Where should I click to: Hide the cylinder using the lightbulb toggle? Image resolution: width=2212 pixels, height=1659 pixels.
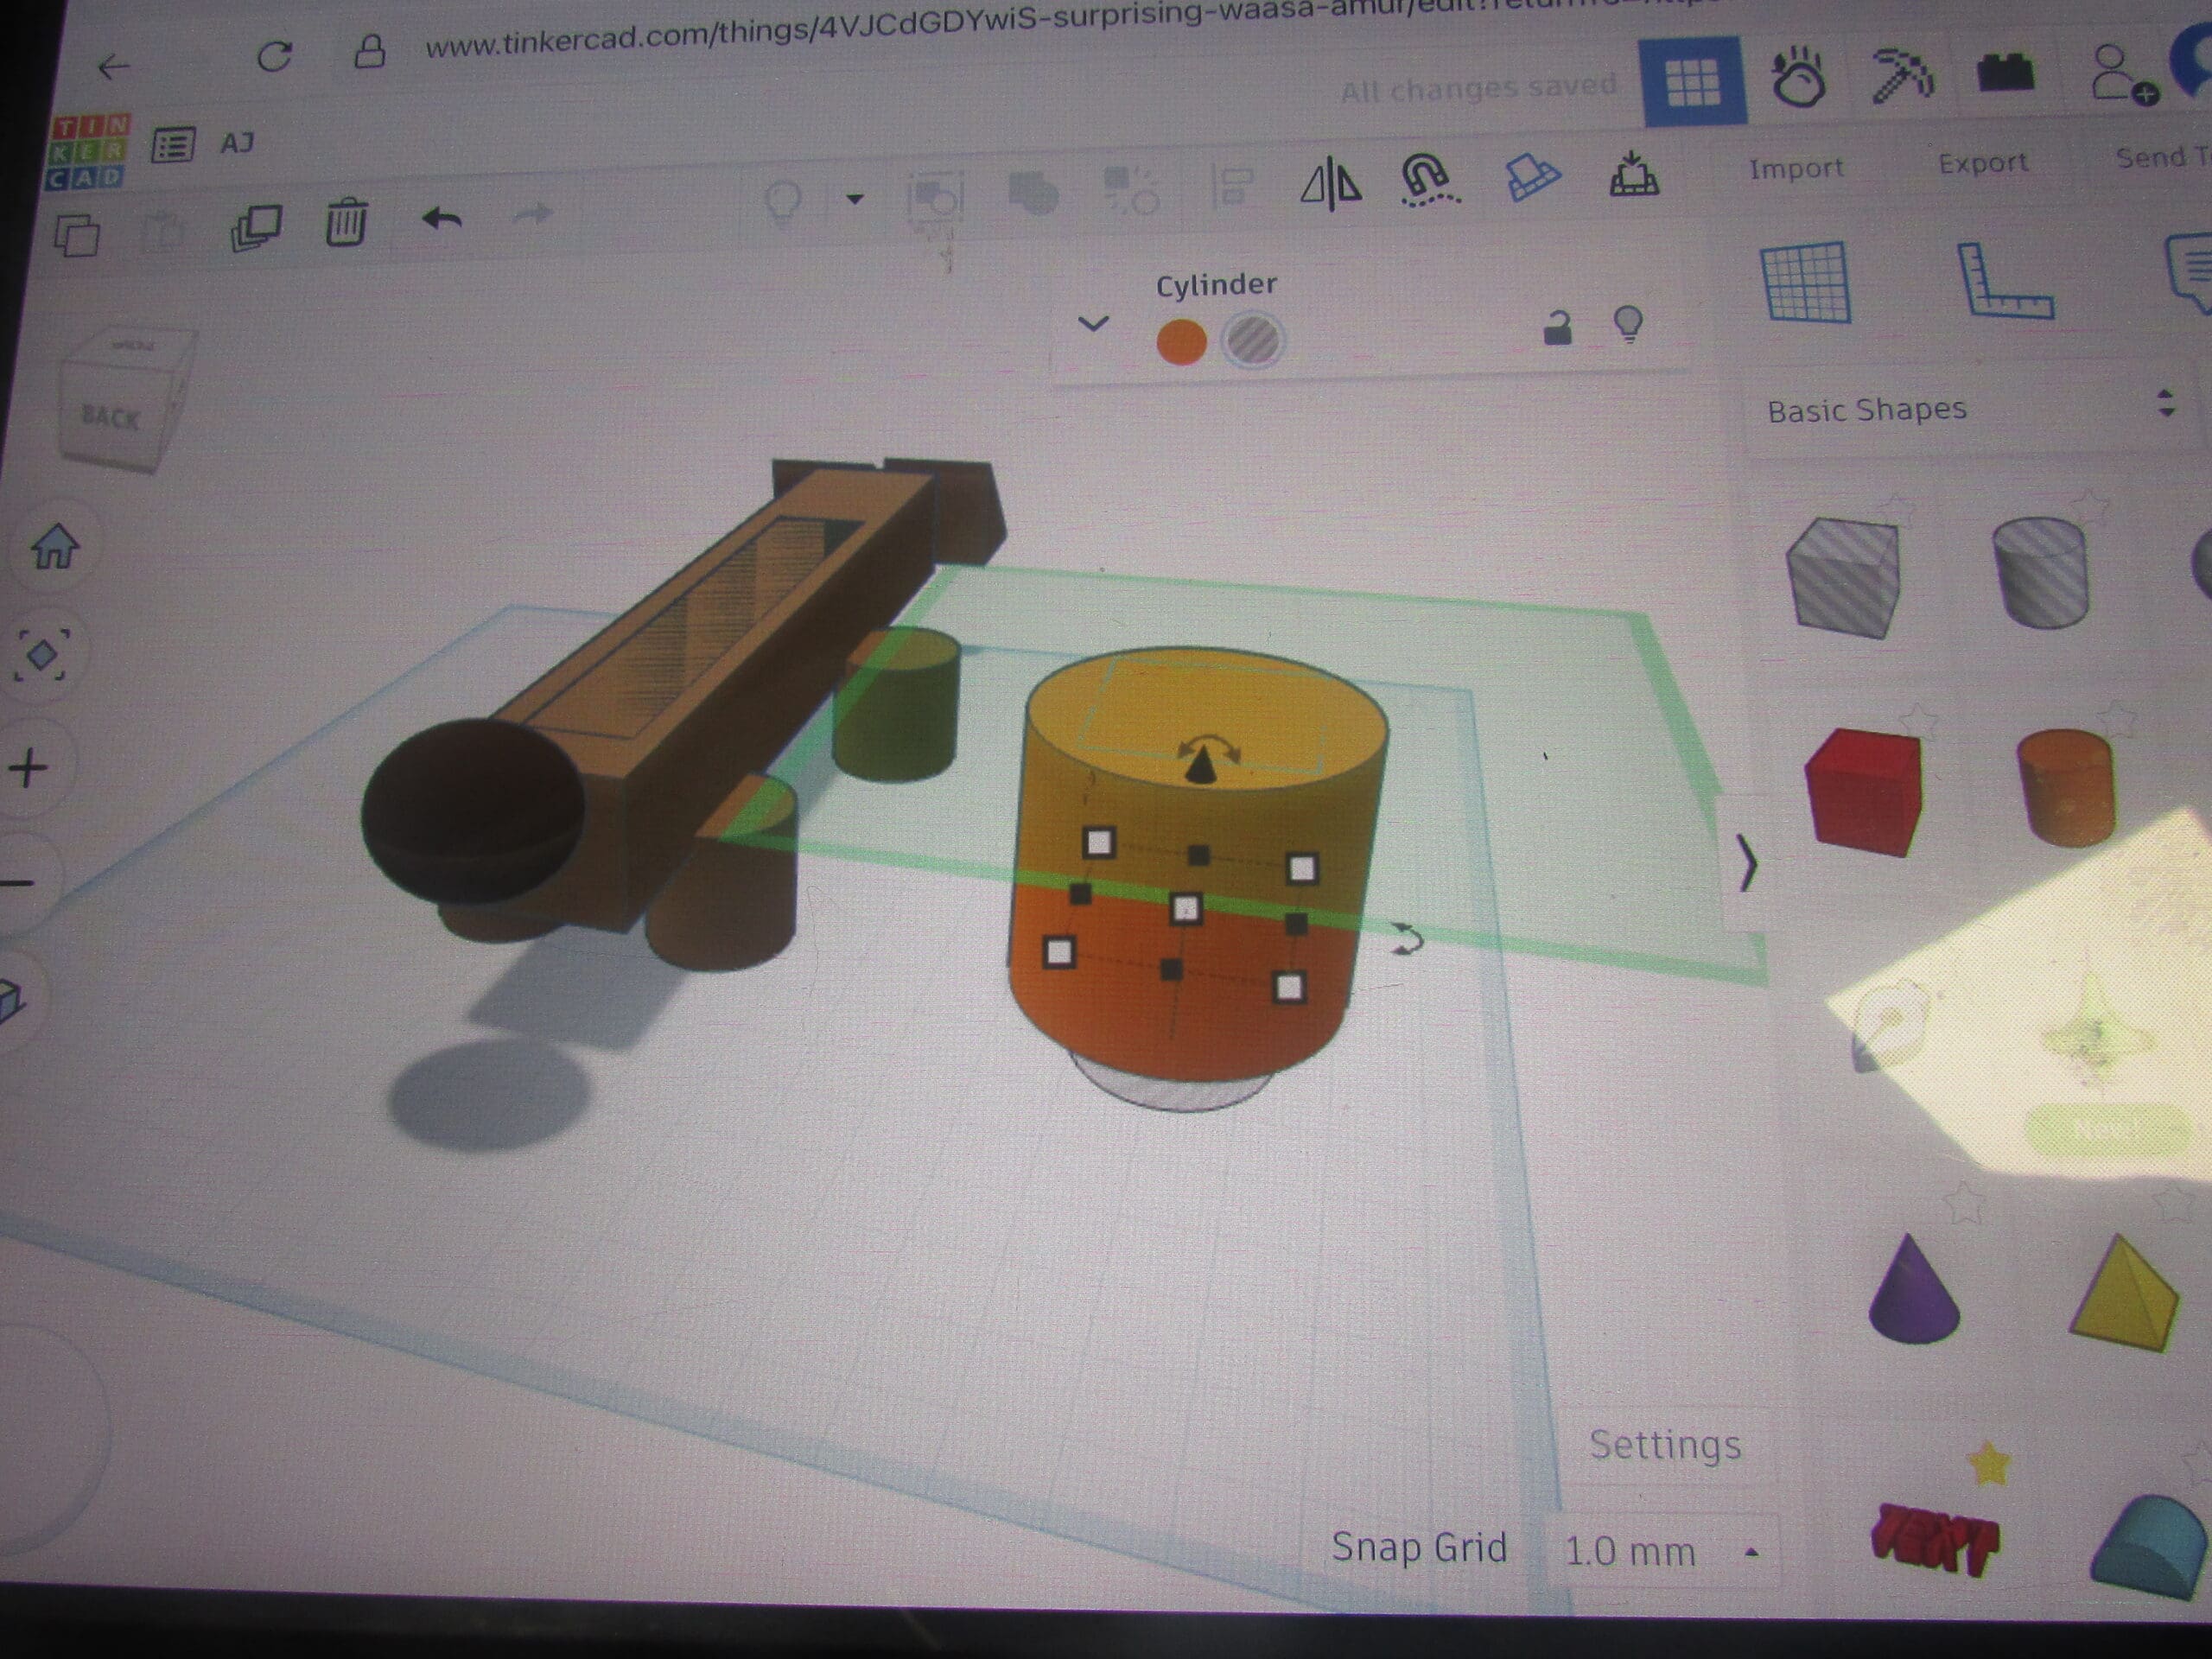click(x=1628, y=325)
